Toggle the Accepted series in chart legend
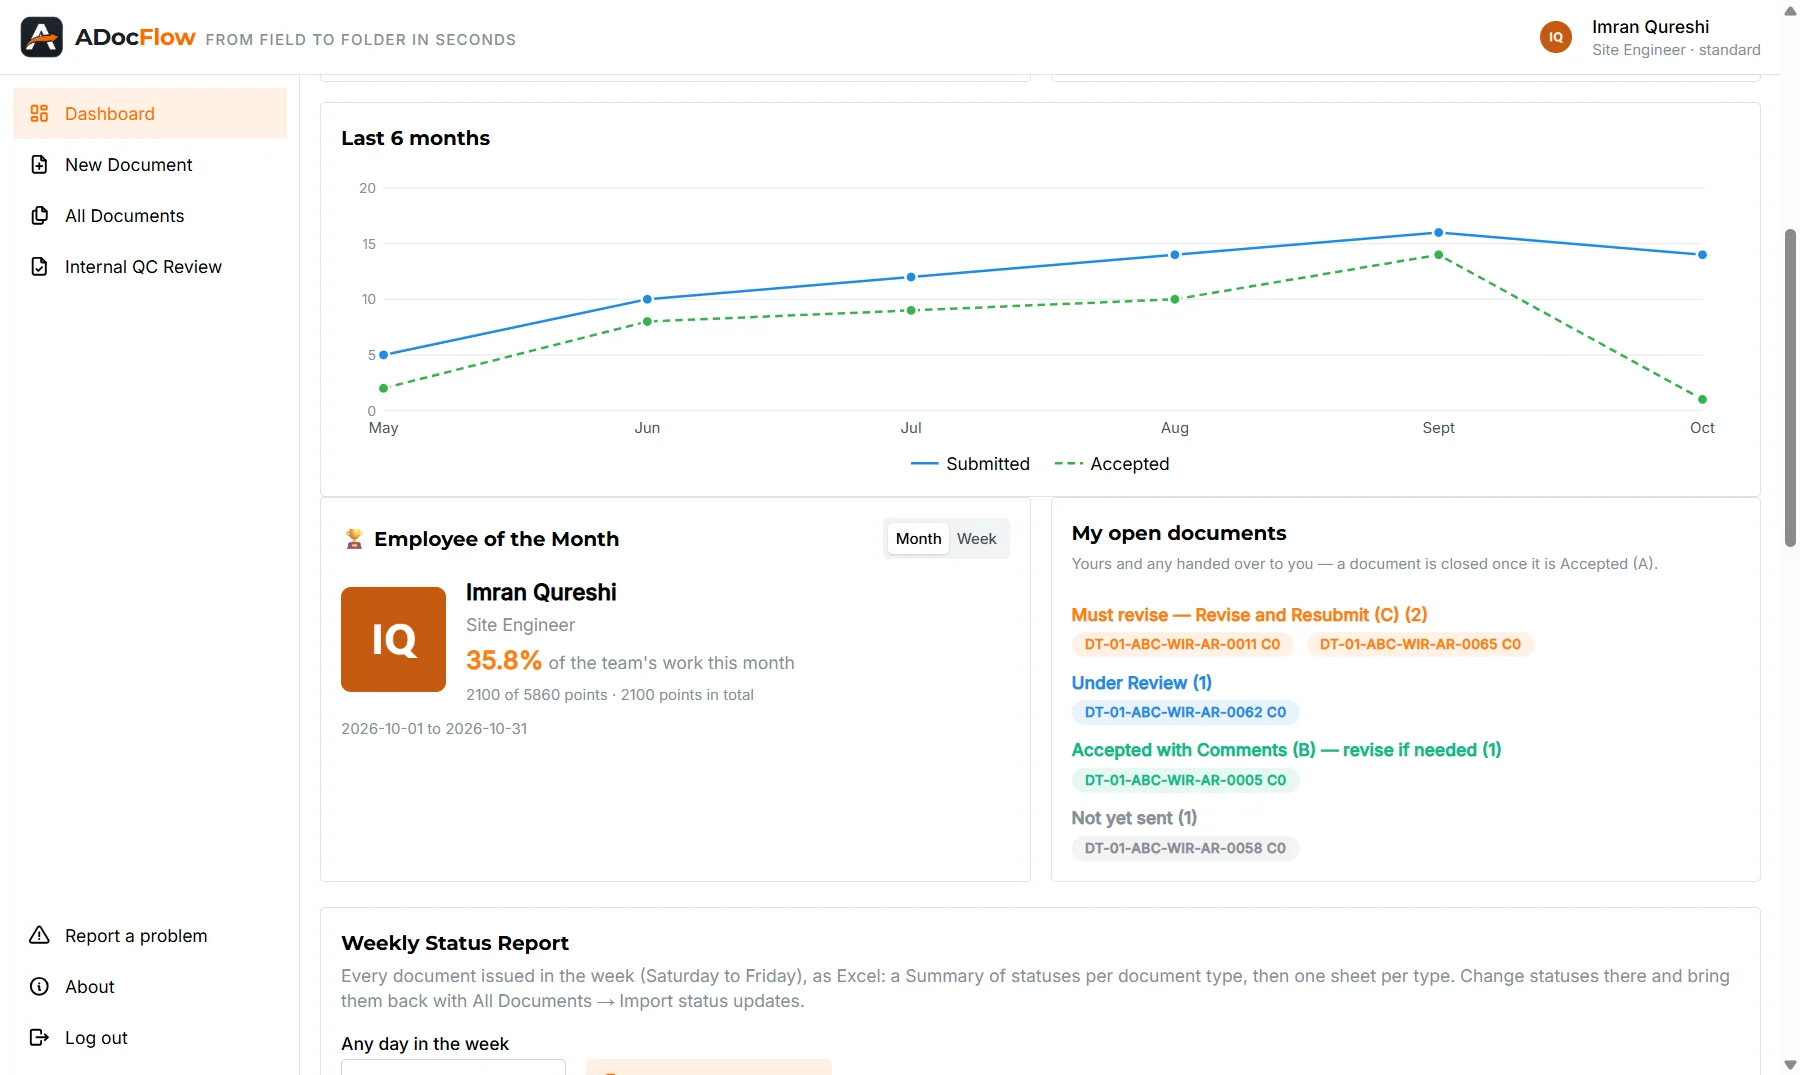Viewport: 1800px width, 1075px height. (x=1112, y=463)
